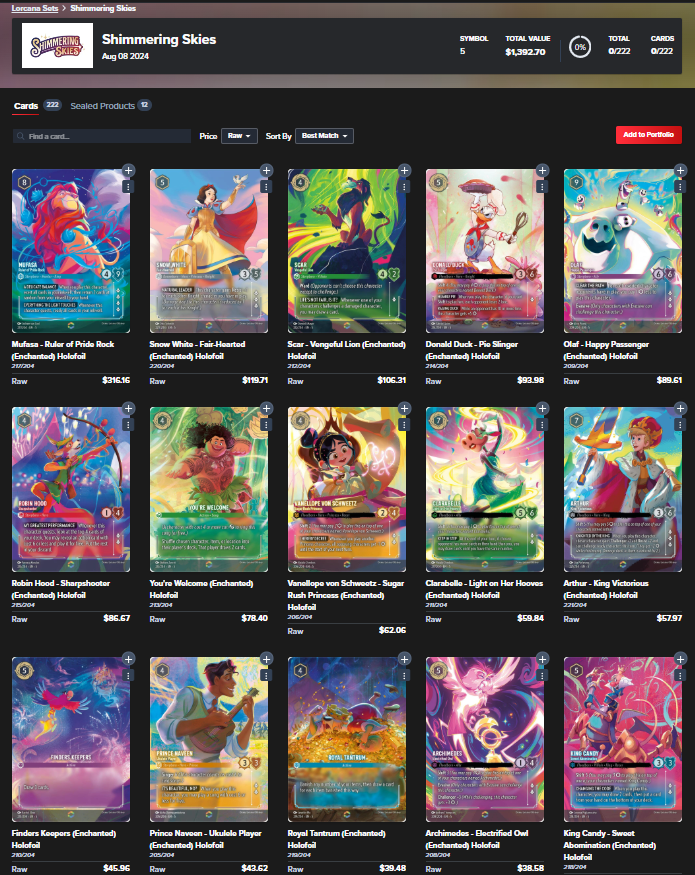Open Olaf - Happy Passenger title link
Image resolution: width=695 pixels, height=875 pixels.
(x=606, y=350)
